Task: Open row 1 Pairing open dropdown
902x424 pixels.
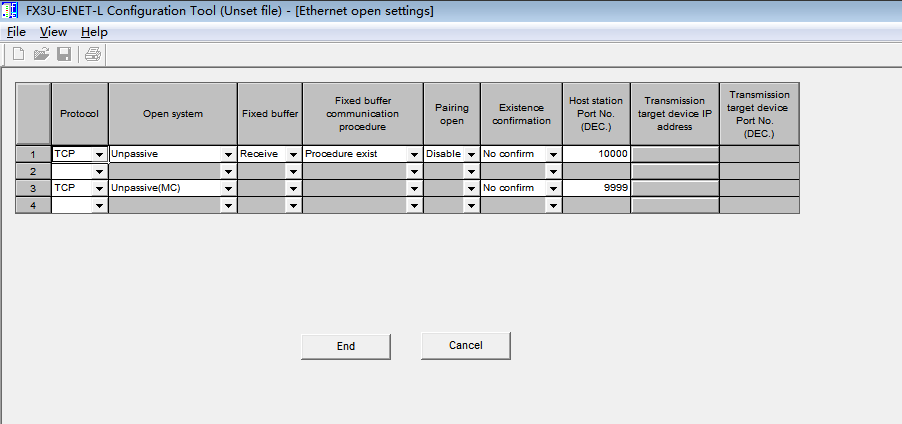Action: tap(471, 155)
